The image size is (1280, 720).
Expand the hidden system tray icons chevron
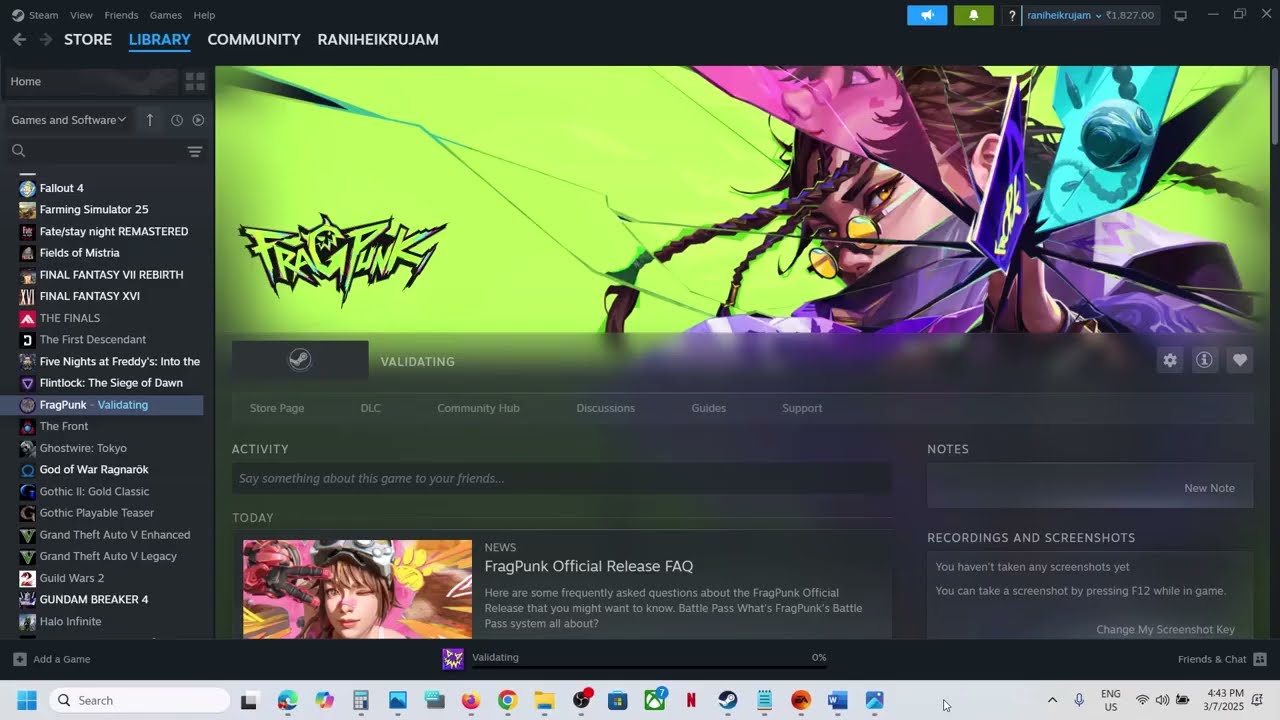pos(1052,700)
